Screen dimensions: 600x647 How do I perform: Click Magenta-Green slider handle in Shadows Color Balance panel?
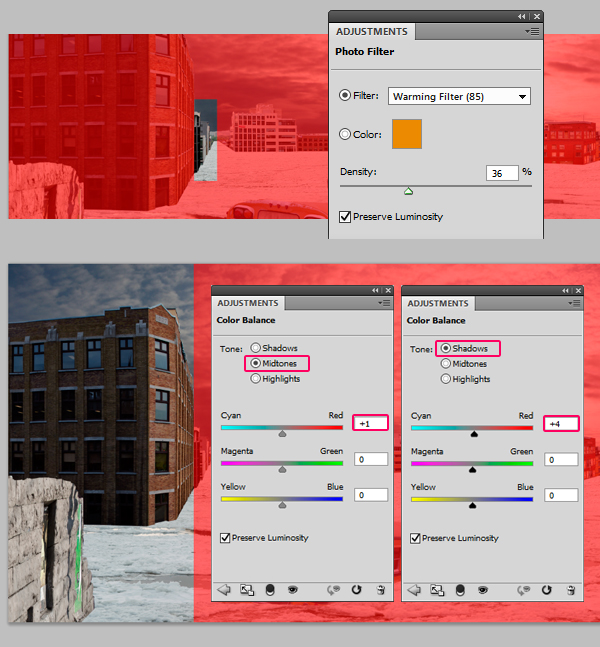point(472,470)
